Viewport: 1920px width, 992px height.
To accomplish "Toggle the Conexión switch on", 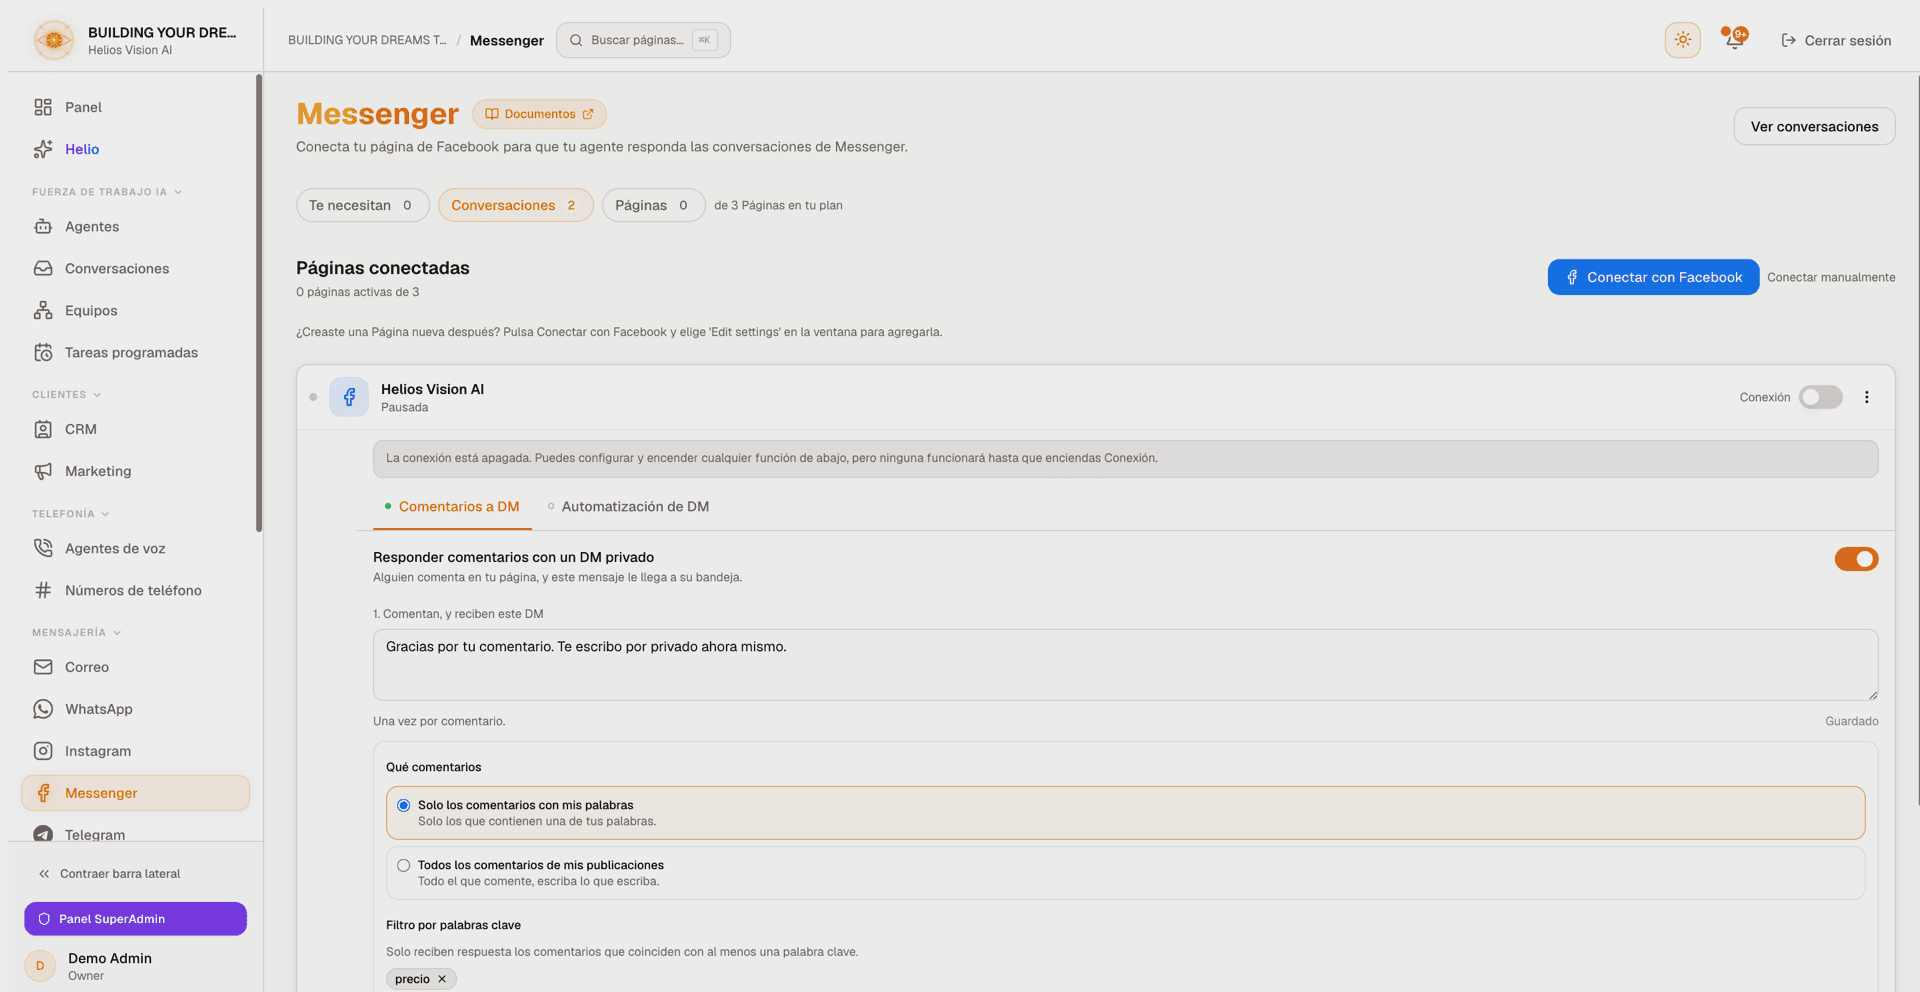I will click(x=1820, y=397).
